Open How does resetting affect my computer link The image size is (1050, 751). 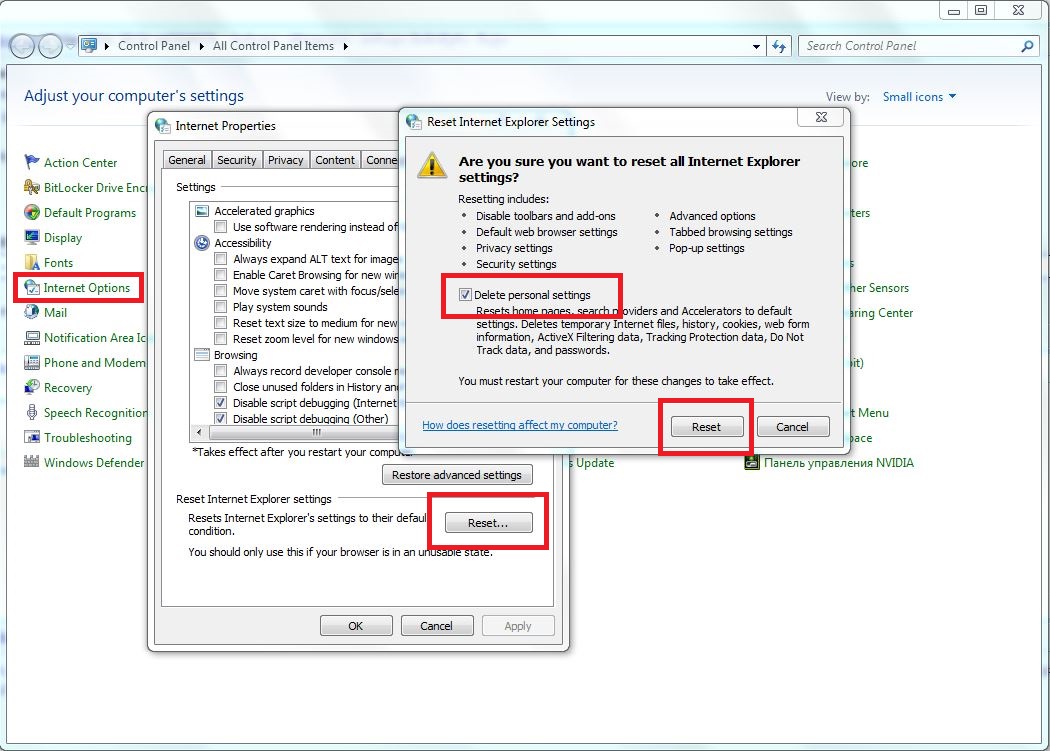[x=520, y=425]
